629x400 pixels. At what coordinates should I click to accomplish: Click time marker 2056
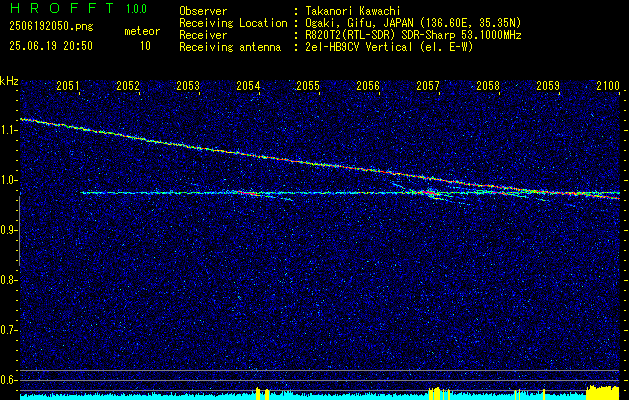pyautogui.click(x=368, y=85)
